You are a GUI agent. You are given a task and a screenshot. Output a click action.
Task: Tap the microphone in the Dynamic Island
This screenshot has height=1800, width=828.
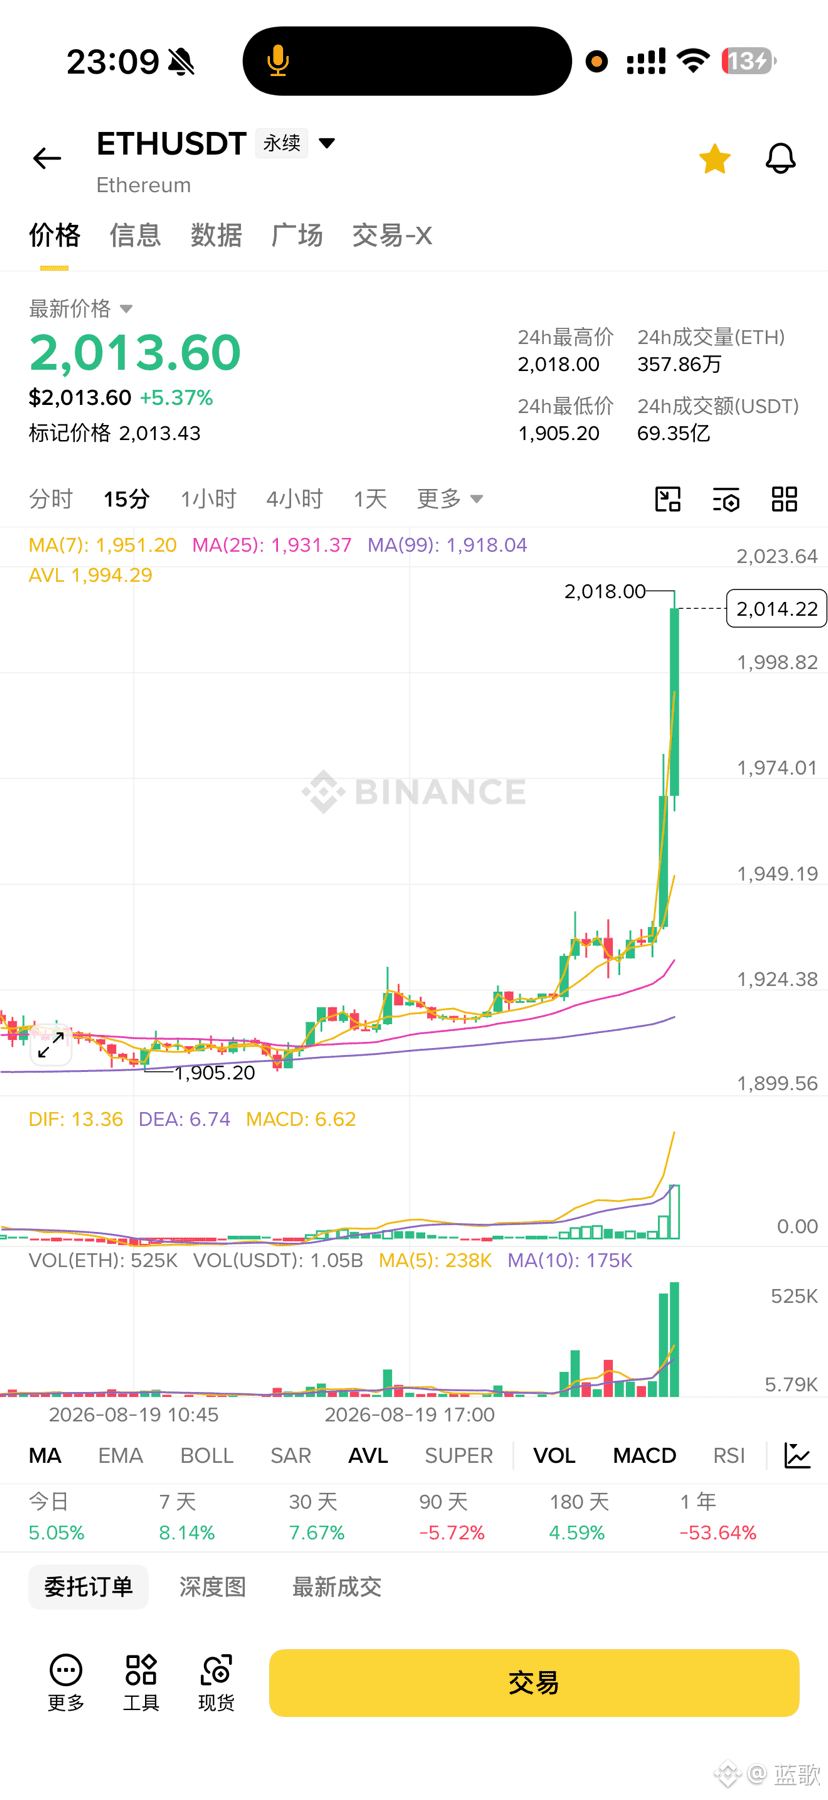278,61
